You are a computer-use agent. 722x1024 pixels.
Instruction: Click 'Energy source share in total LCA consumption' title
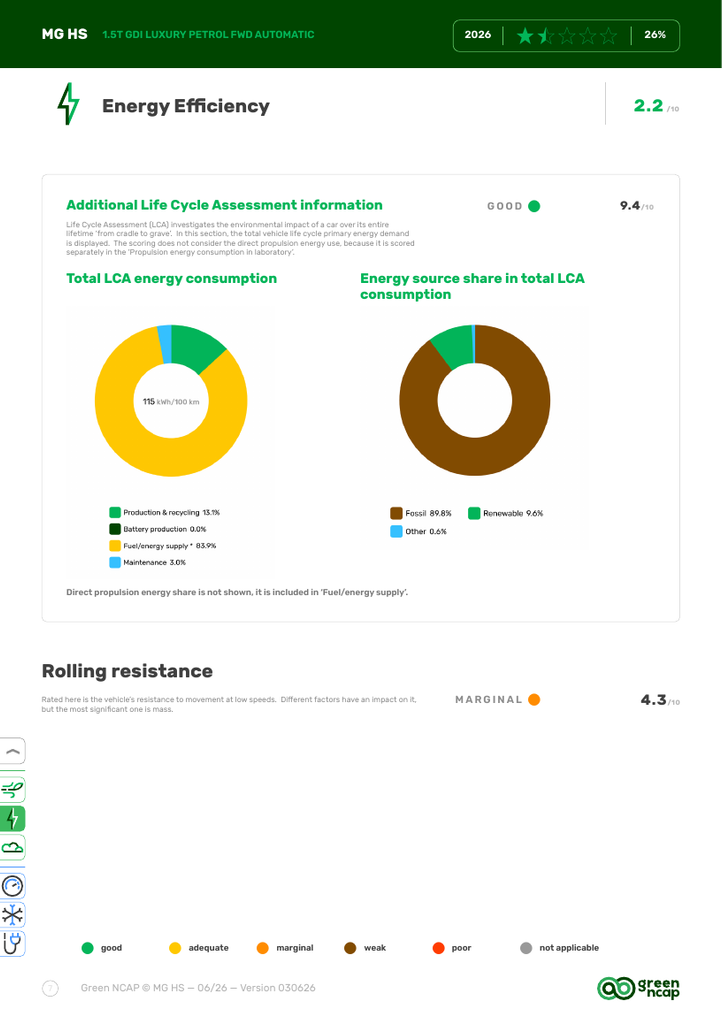[x=473, y=286]
